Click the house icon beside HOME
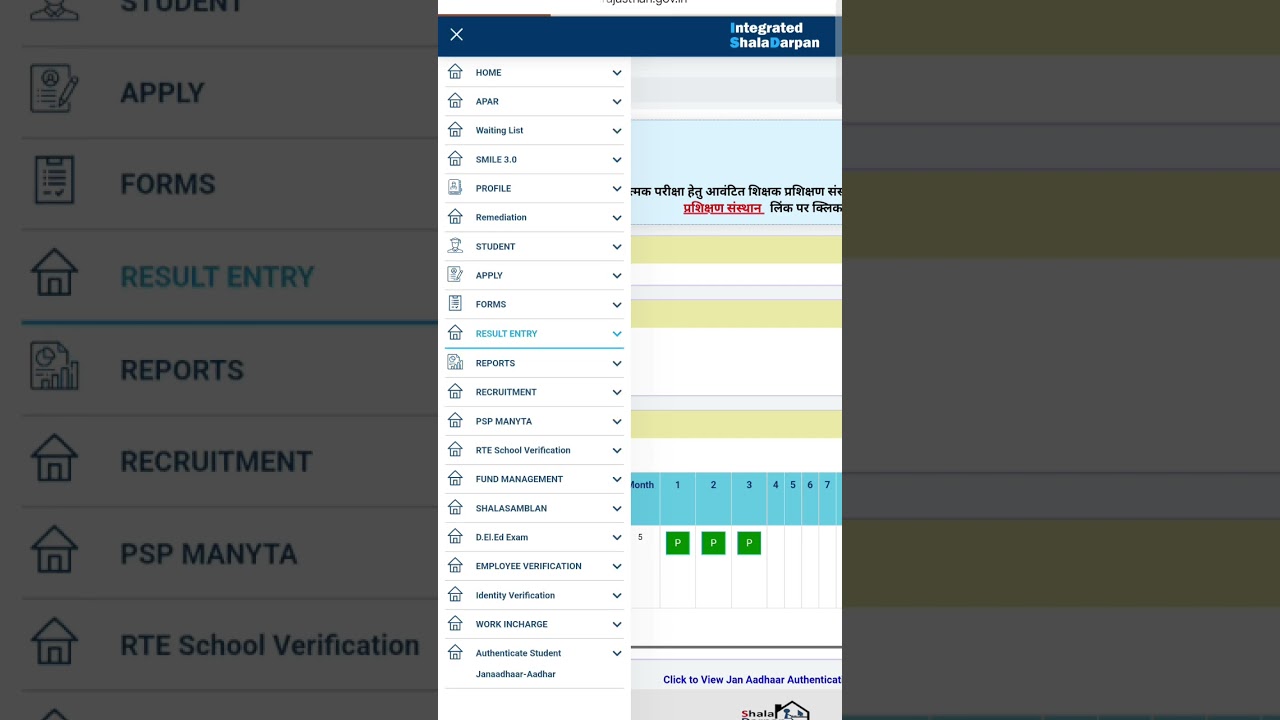The image size is (1280, 720). 455,72
